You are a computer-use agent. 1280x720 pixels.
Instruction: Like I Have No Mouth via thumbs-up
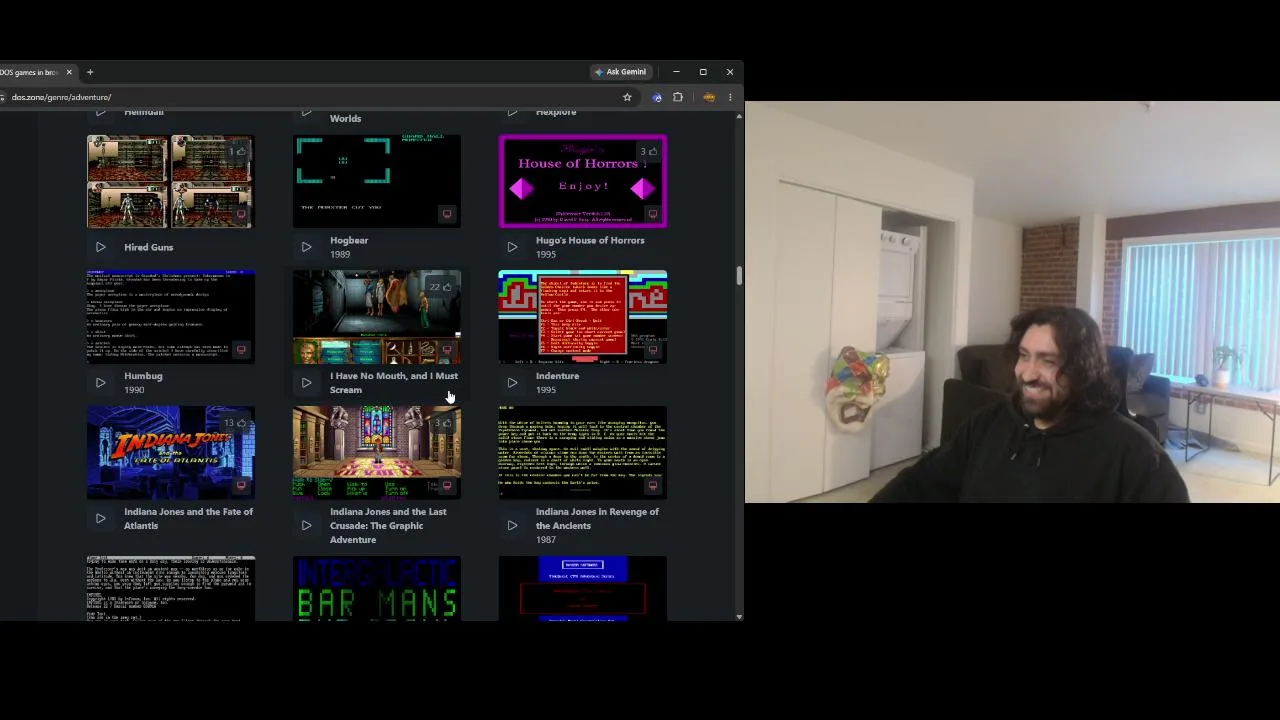[447, 287]
